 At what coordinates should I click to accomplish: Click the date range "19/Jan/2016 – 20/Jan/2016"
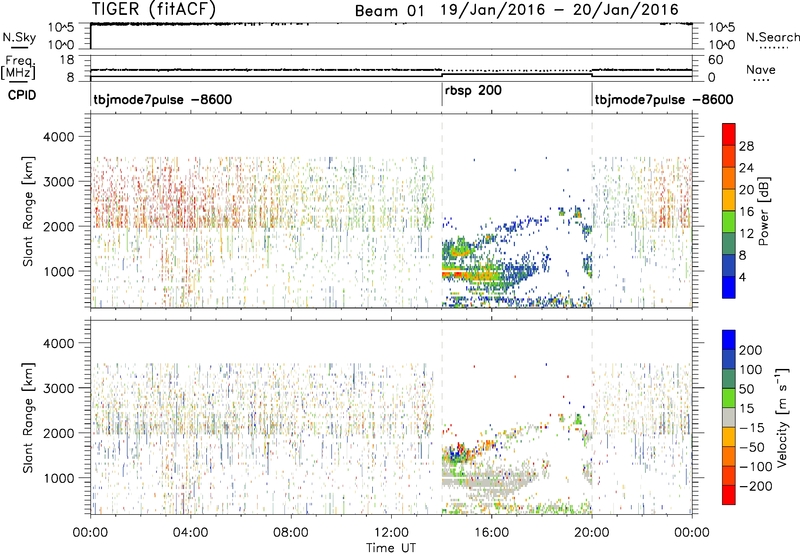[x=560, y=10]
